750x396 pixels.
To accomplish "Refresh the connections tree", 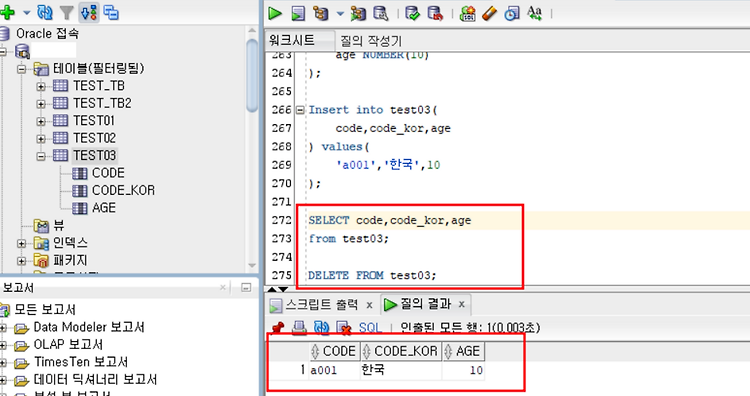I will (44, 12).
